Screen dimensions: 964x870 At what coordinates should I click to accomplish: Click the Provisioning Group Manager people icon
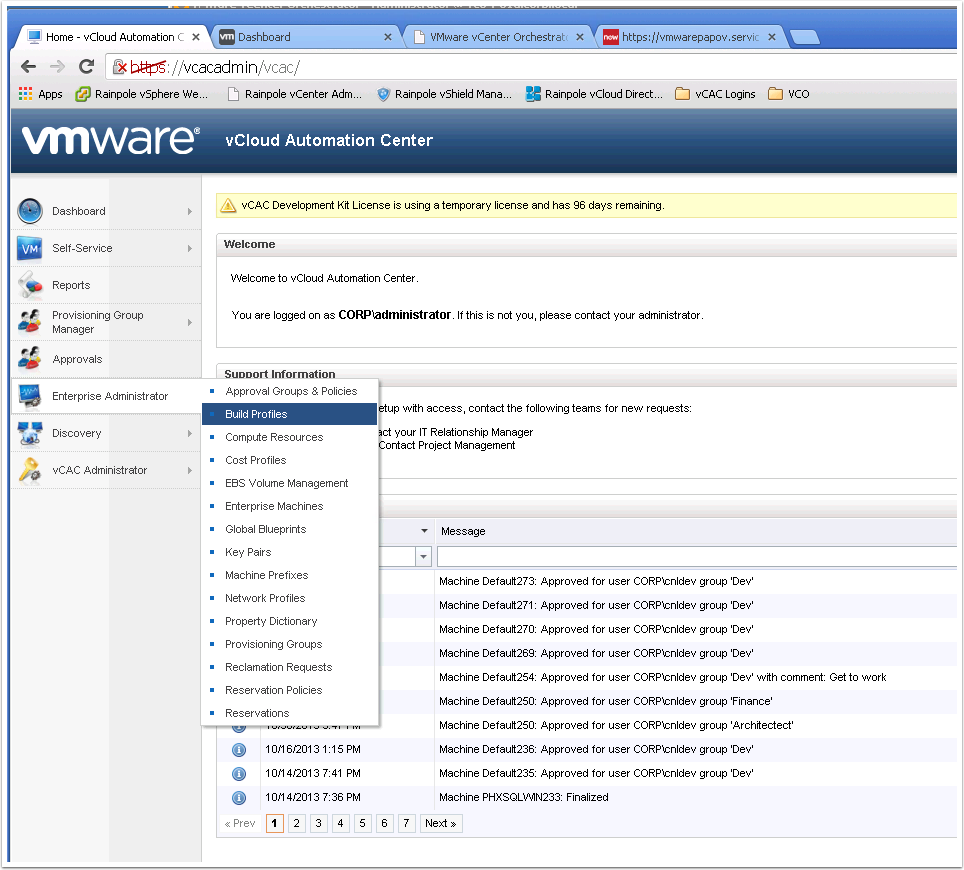tap(30, 321)
